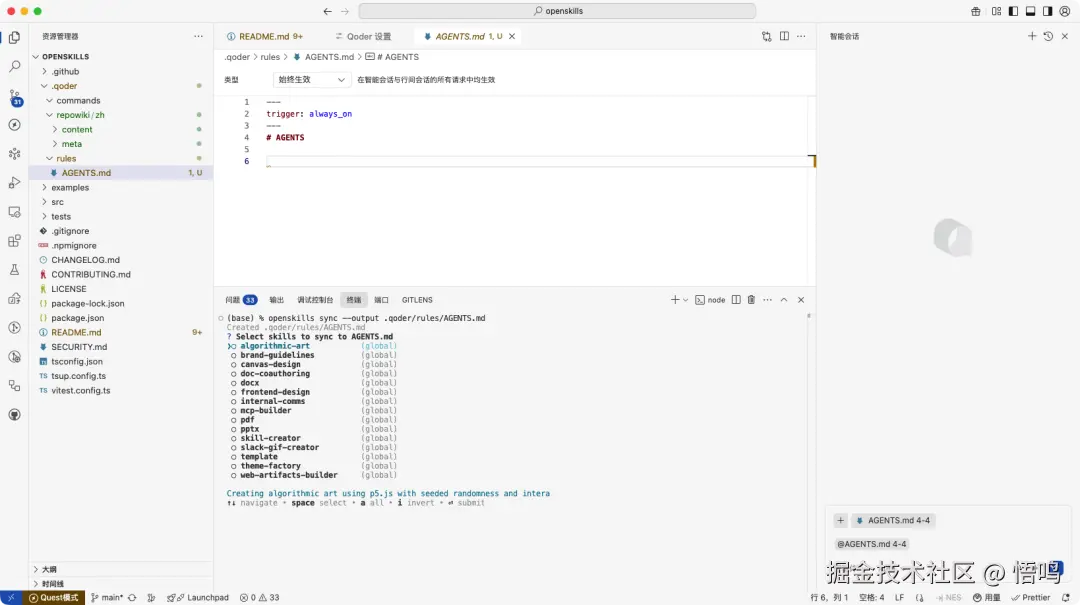Open GITLENS panel tab
Viewport: 1080px width, 605px height.
point(417,300)
